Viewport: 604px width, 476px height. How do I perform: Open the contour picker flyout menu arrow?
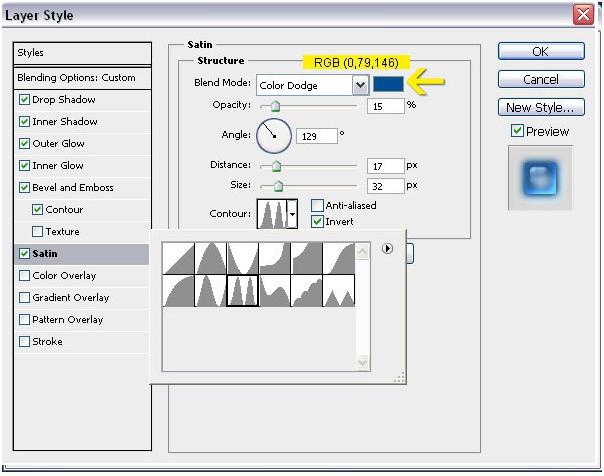pos(387,248)
